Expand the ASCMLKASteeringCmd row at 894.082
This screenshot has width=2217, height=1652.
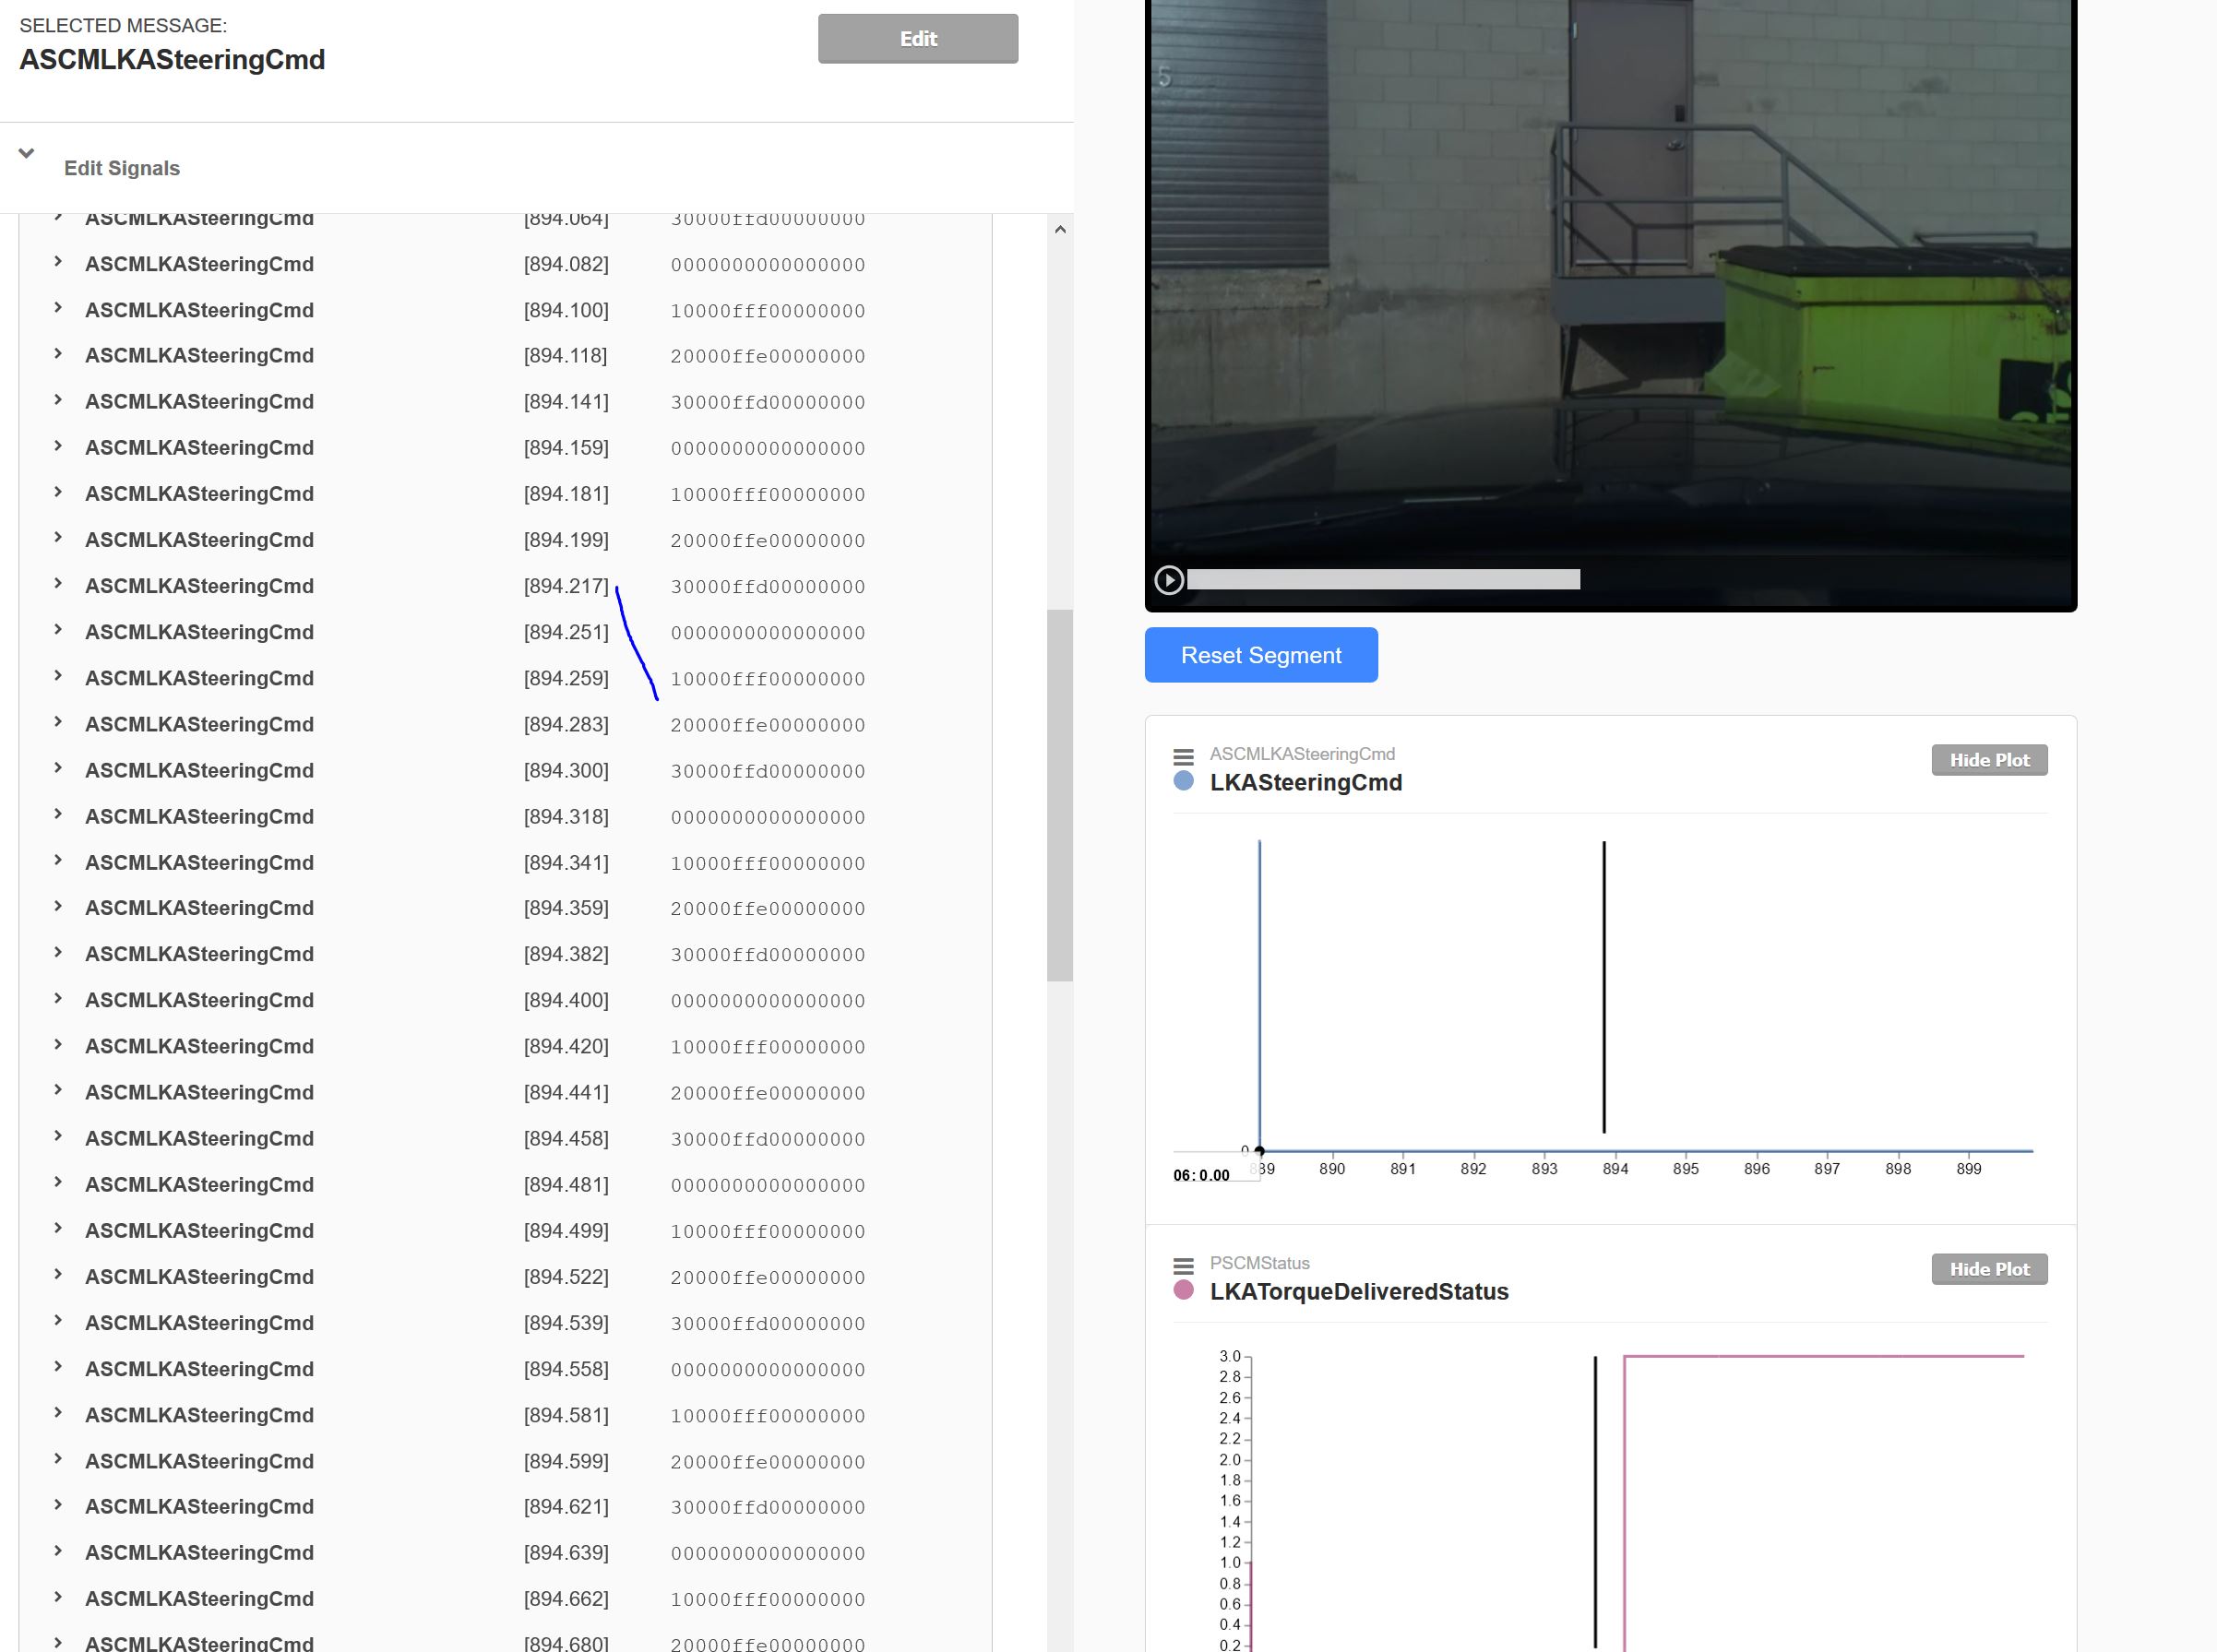57,263
